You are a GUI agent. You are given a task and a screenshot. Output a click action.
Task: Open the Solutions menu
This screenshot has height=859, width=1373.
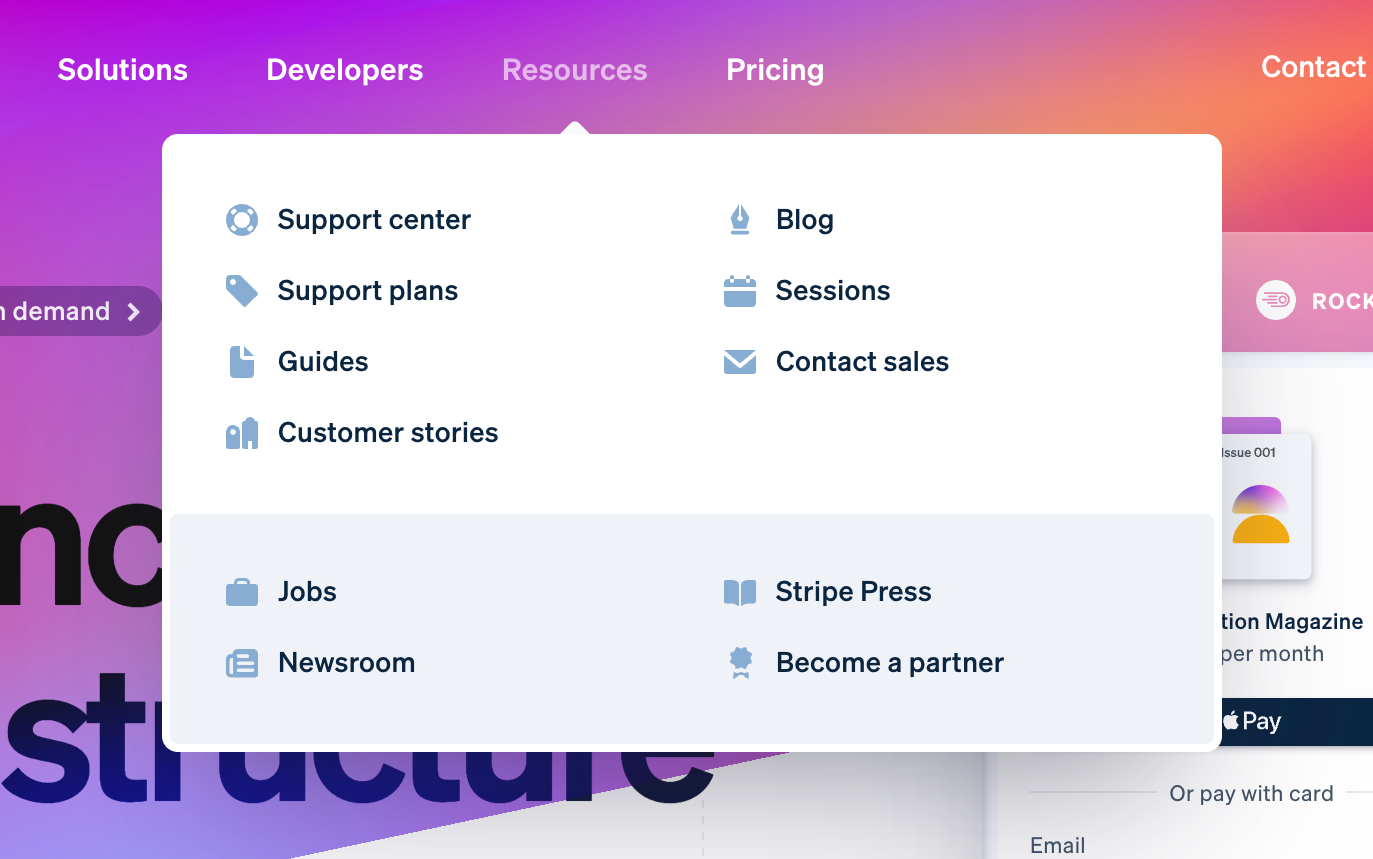pos(122,70)
